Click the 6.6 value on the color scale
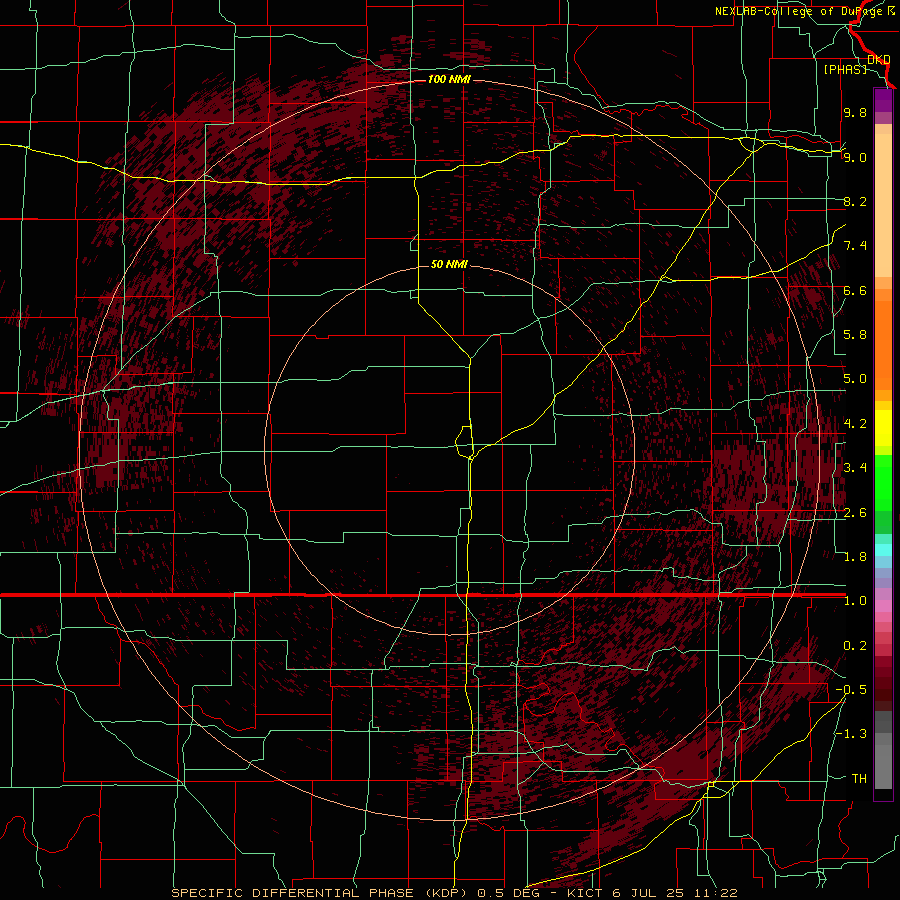 point(855,290)
